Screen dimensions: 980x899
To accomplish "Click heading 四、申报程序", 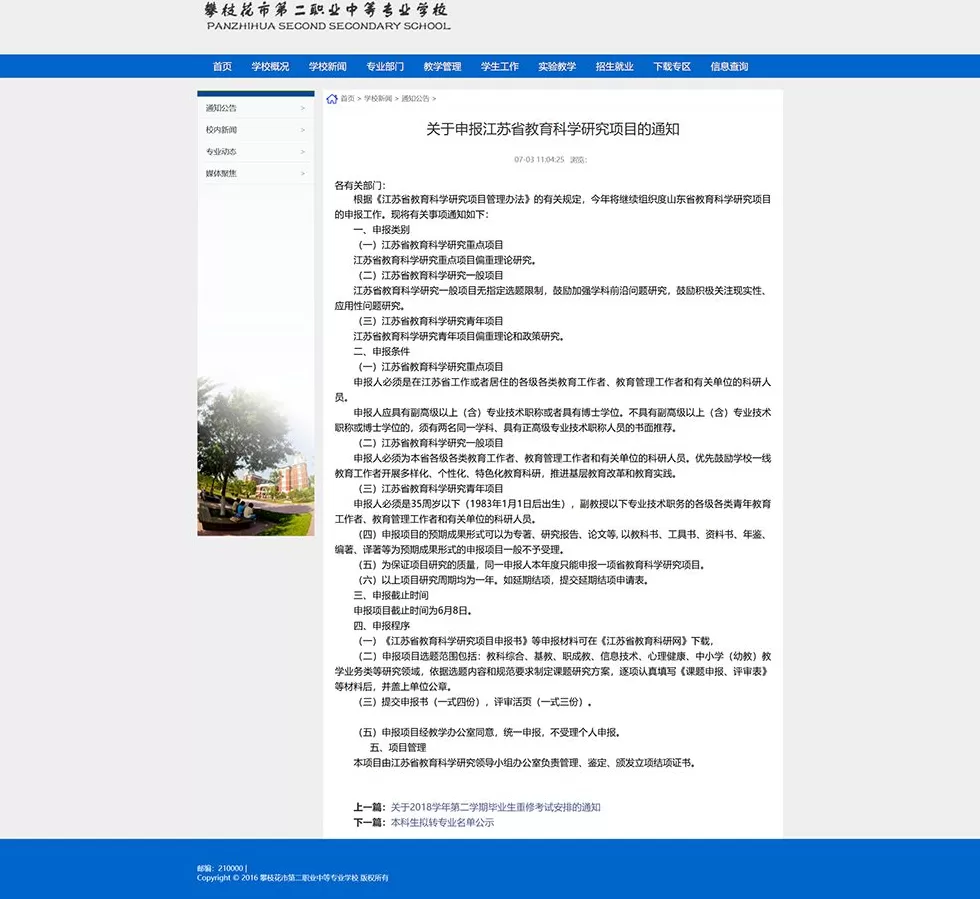I will pos(382,626).
